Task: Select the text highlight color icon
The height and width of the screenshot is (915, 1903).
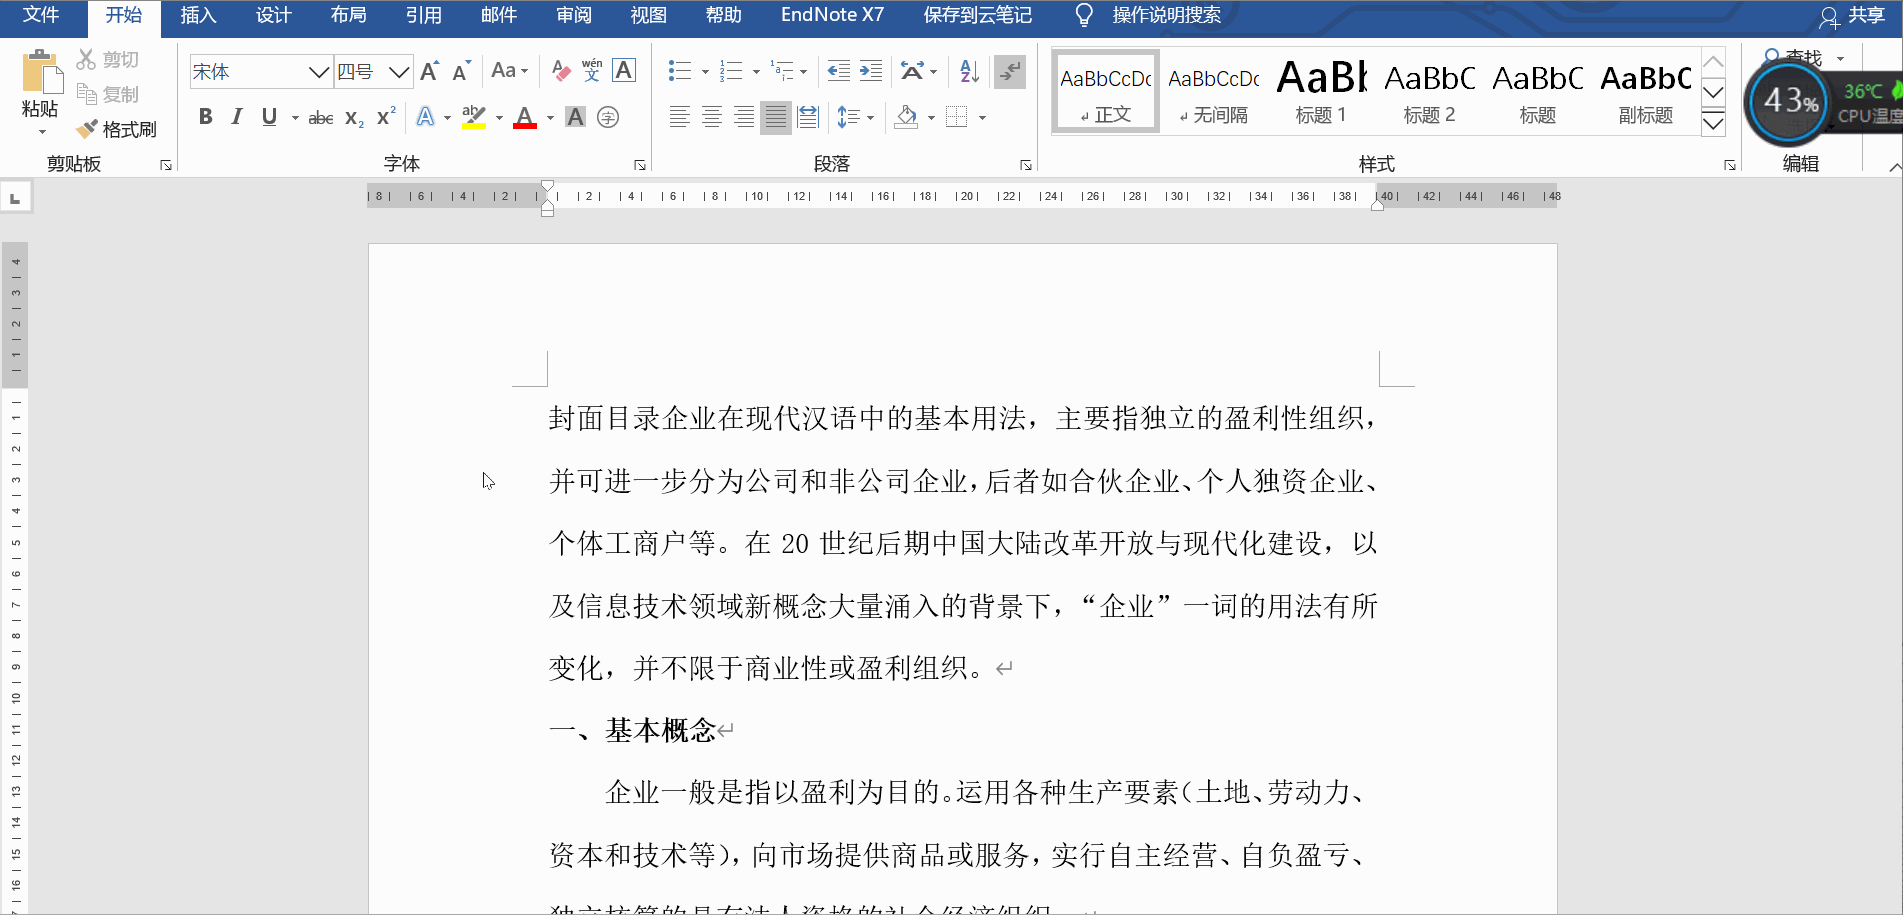Action: (x=473, y=117)
